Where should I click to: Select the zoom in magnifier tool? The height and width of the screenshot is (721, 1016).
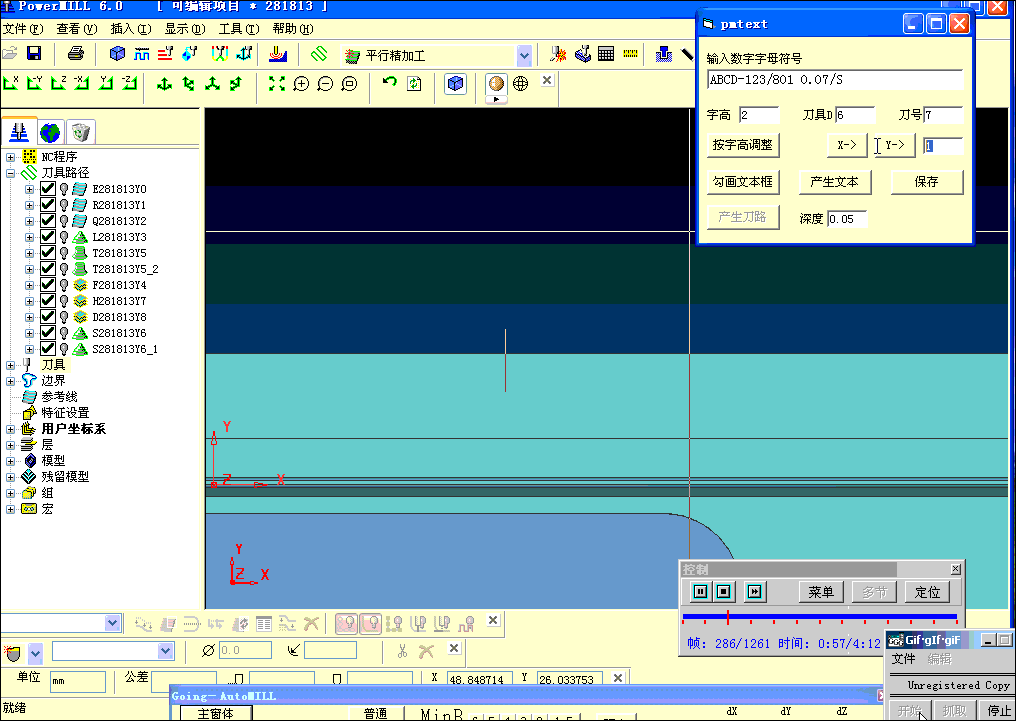(x=301, y=82)
